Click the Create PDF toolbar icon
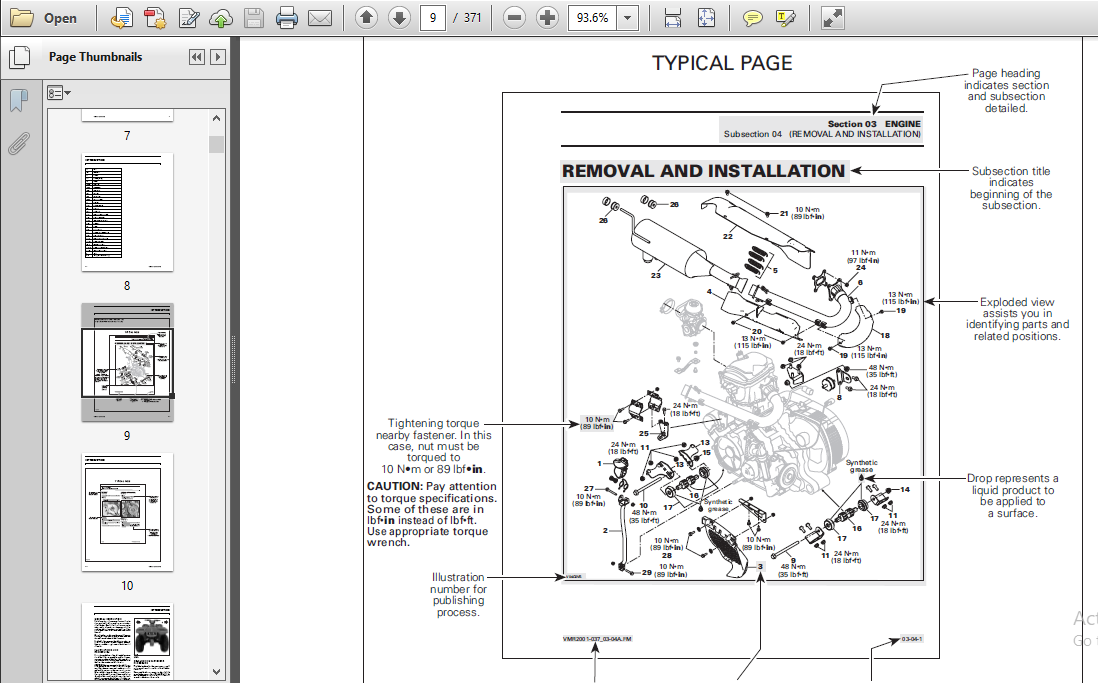This screenshot has height=683, width=1098. tap(122, 18)
